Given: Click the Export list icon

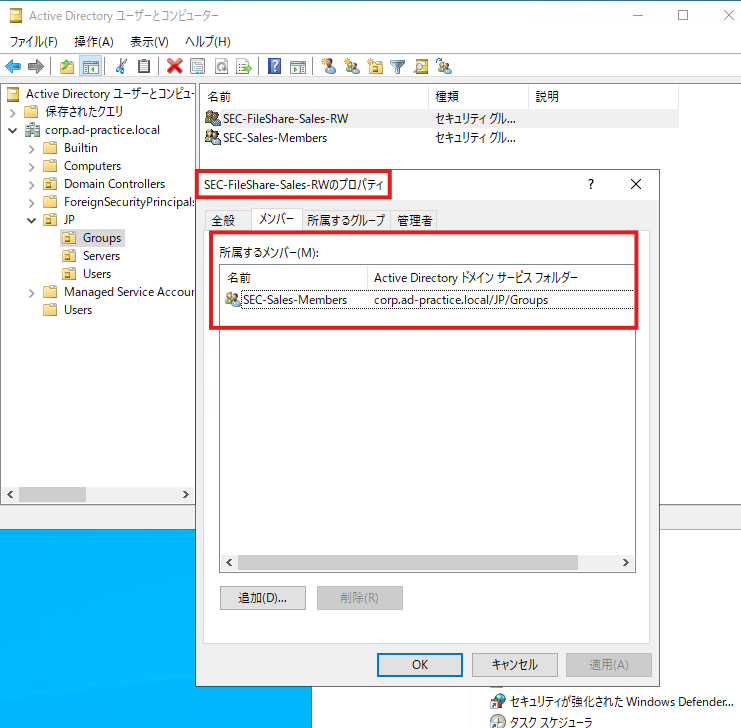Looking at the screenshot, I should 244,67.
